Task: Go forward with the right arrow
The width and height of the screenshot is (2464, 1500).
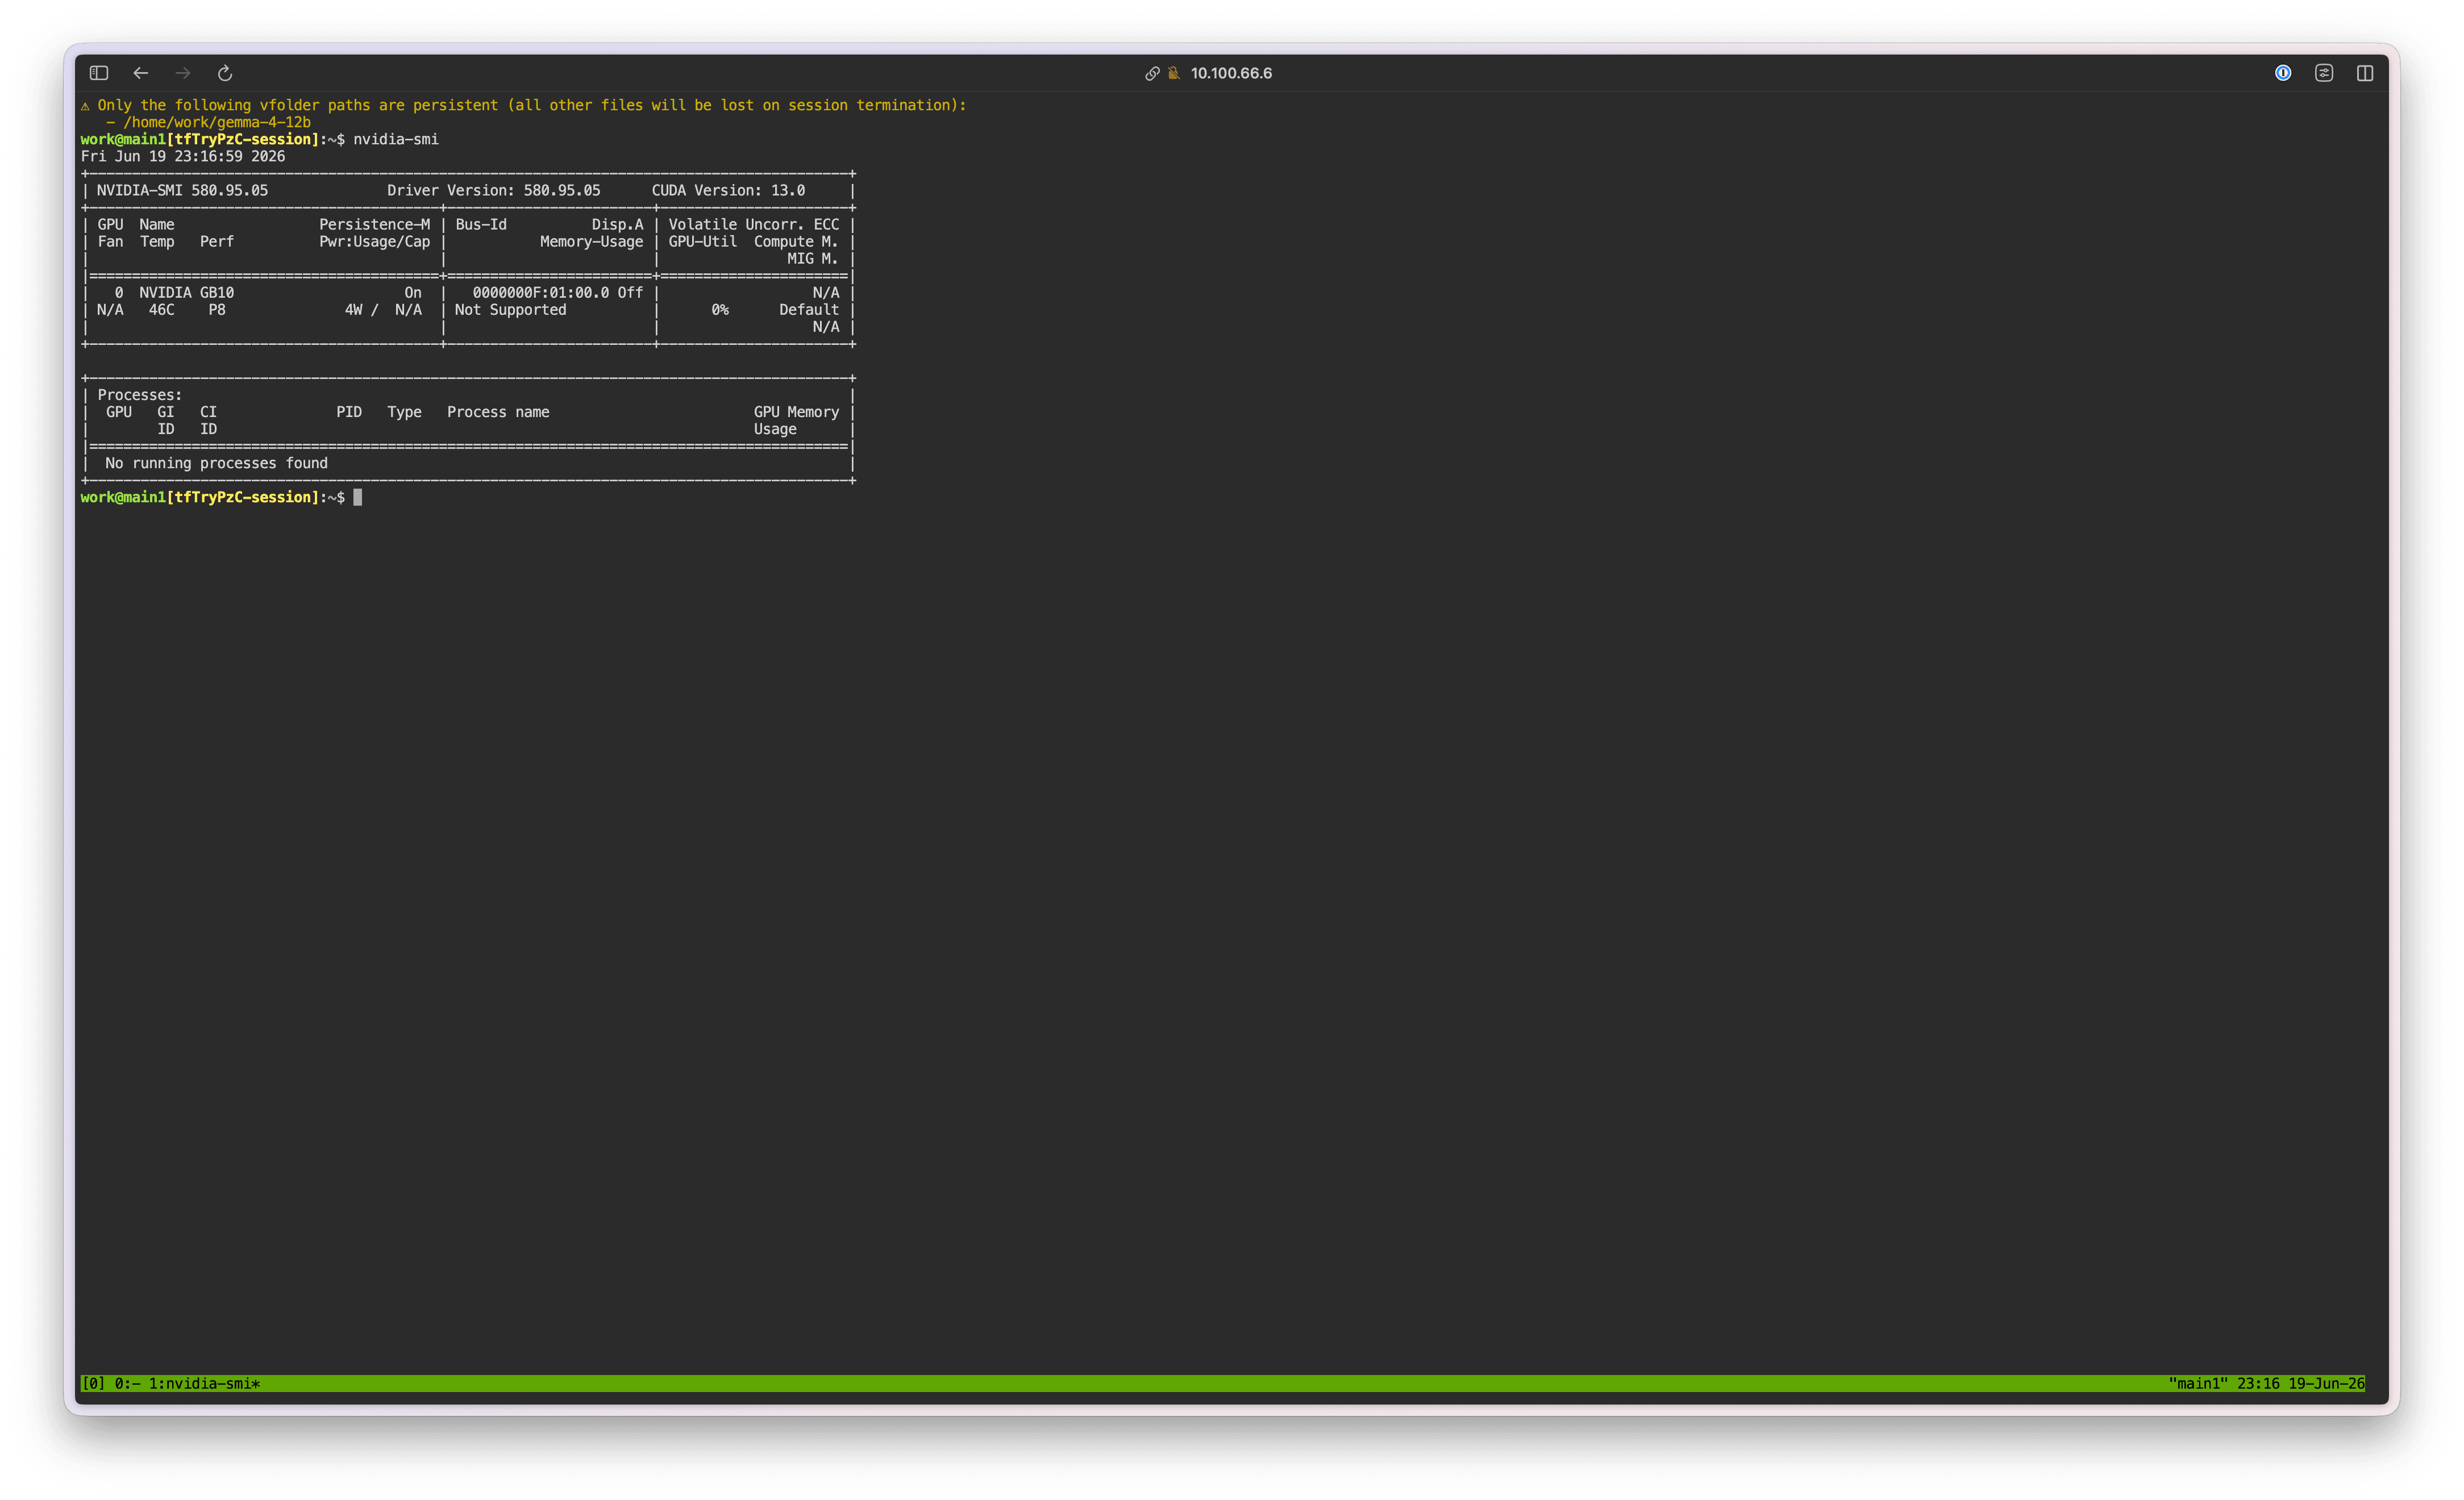Action: pyautogui.click(x=183, y=73)
